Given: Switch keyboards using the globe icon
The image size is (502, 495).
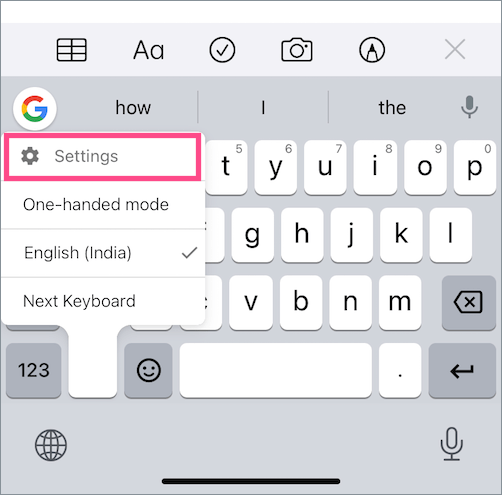Looking at the screenshot, I should [x=51, y=445].
